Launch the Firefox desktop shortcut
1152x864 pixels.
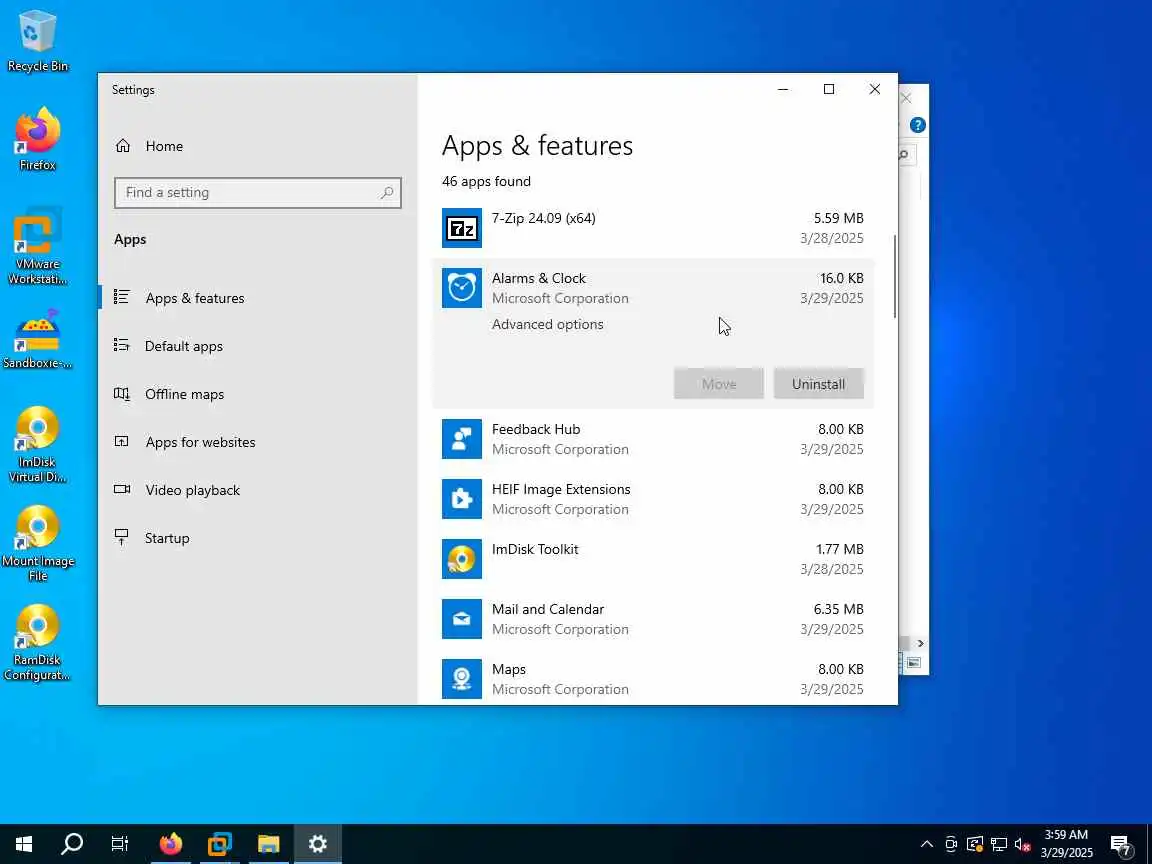coord(37,138)
